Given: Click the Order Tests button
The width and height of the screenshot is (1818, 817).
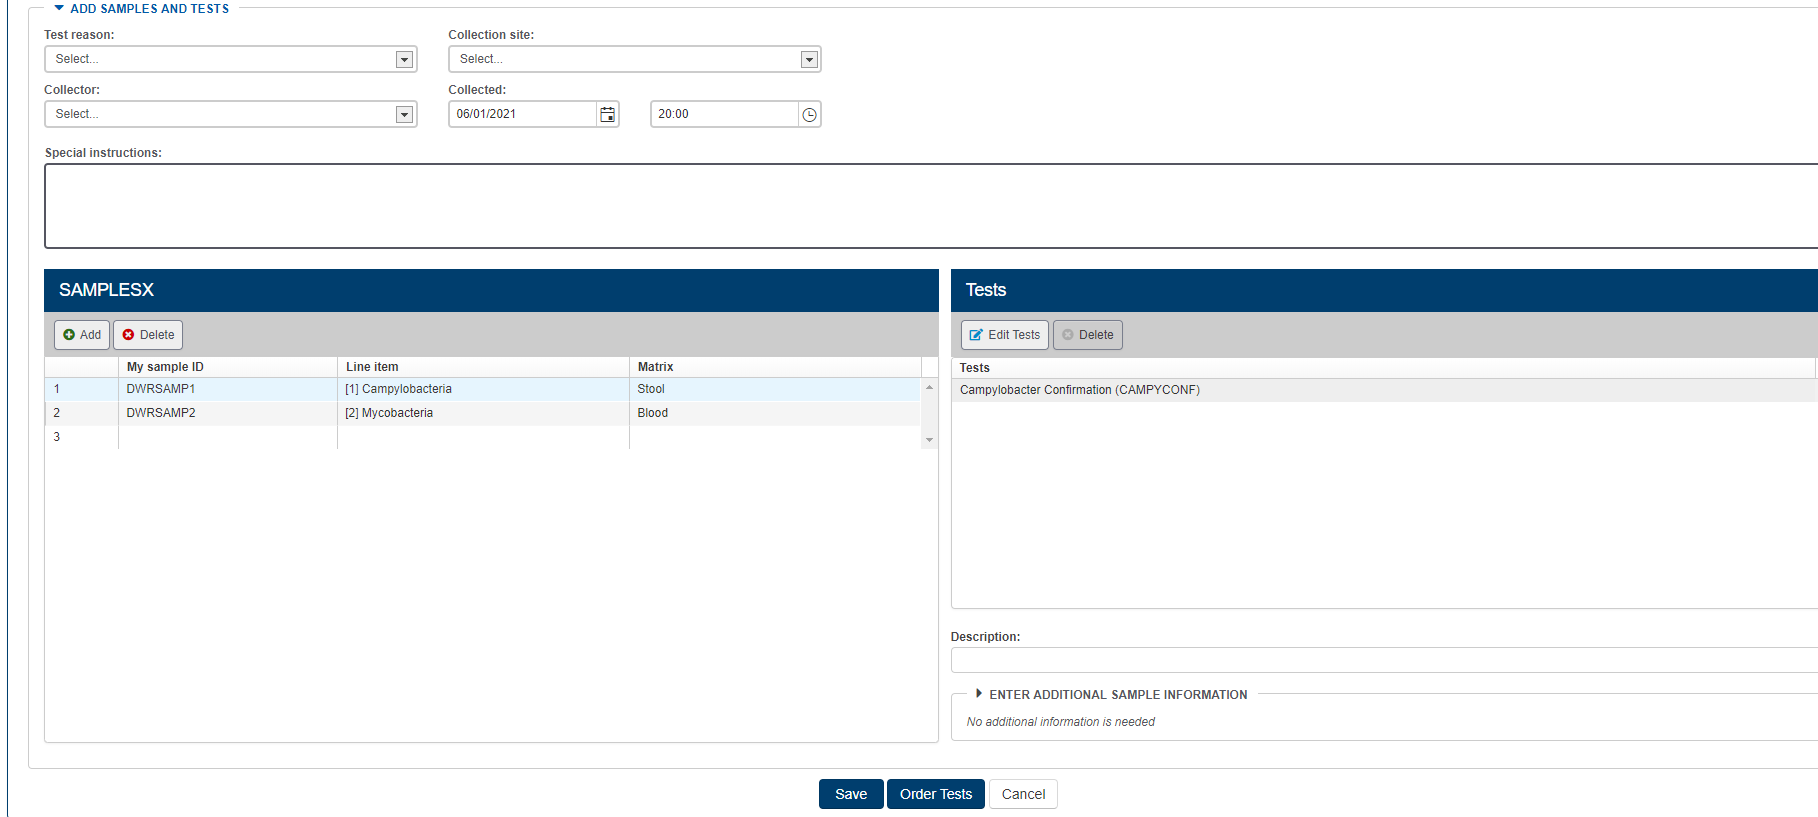Looking at the screenshot, I should 935,794.
